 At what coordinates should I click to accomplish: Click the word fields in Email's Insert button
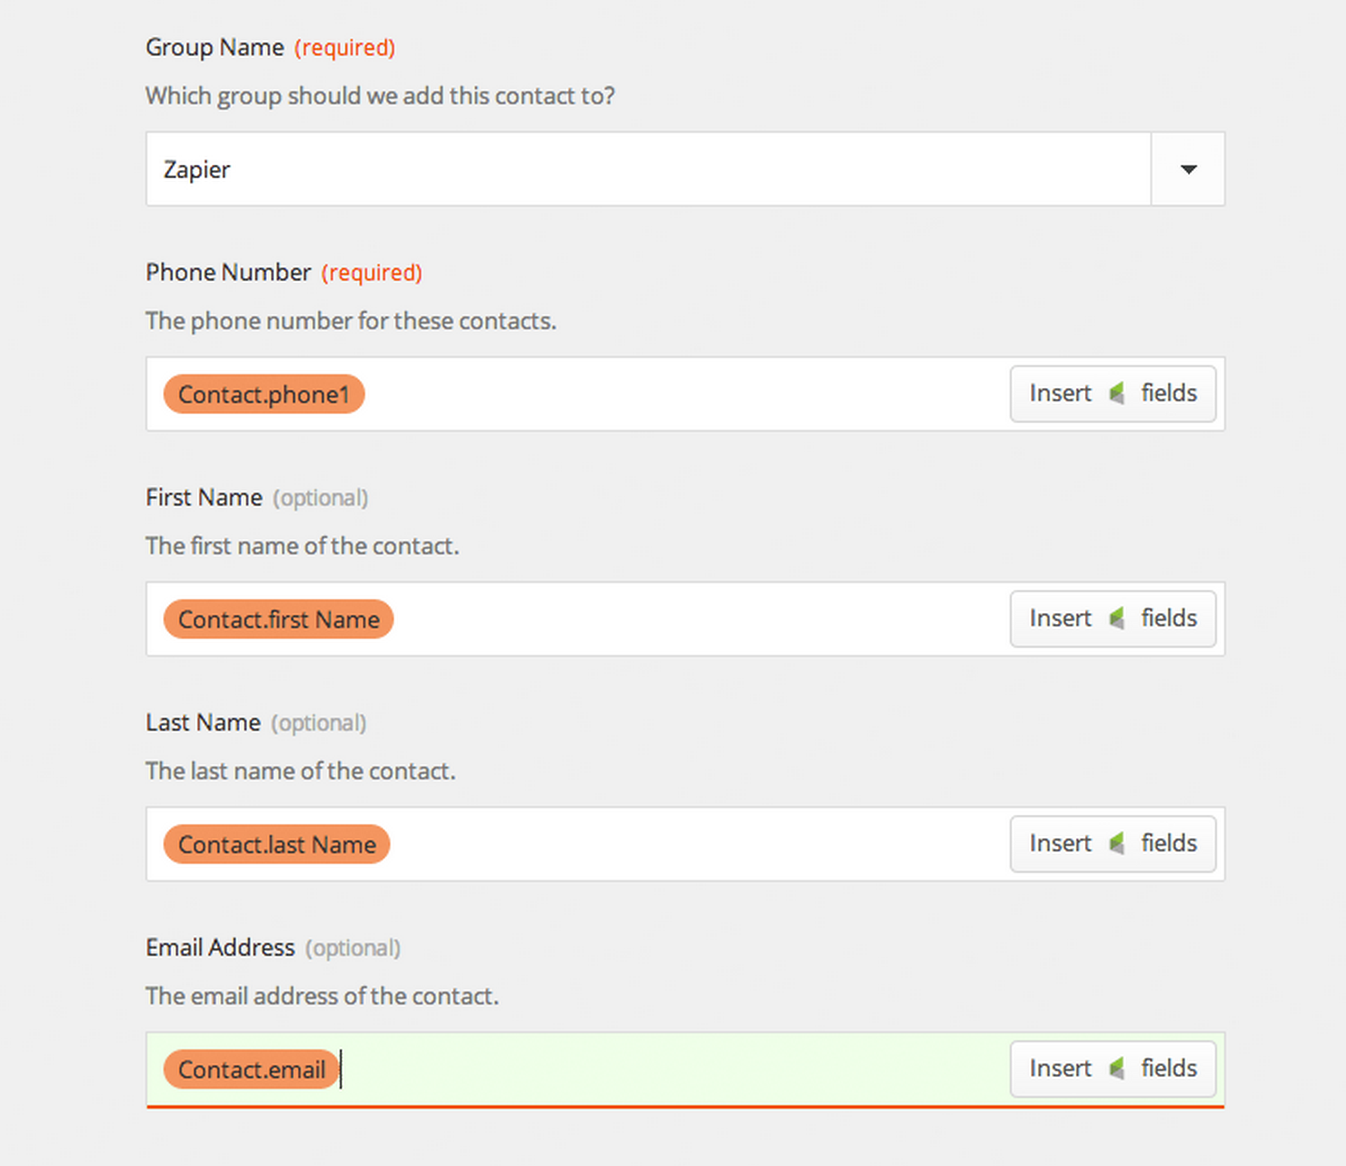click(1169, 1068)
